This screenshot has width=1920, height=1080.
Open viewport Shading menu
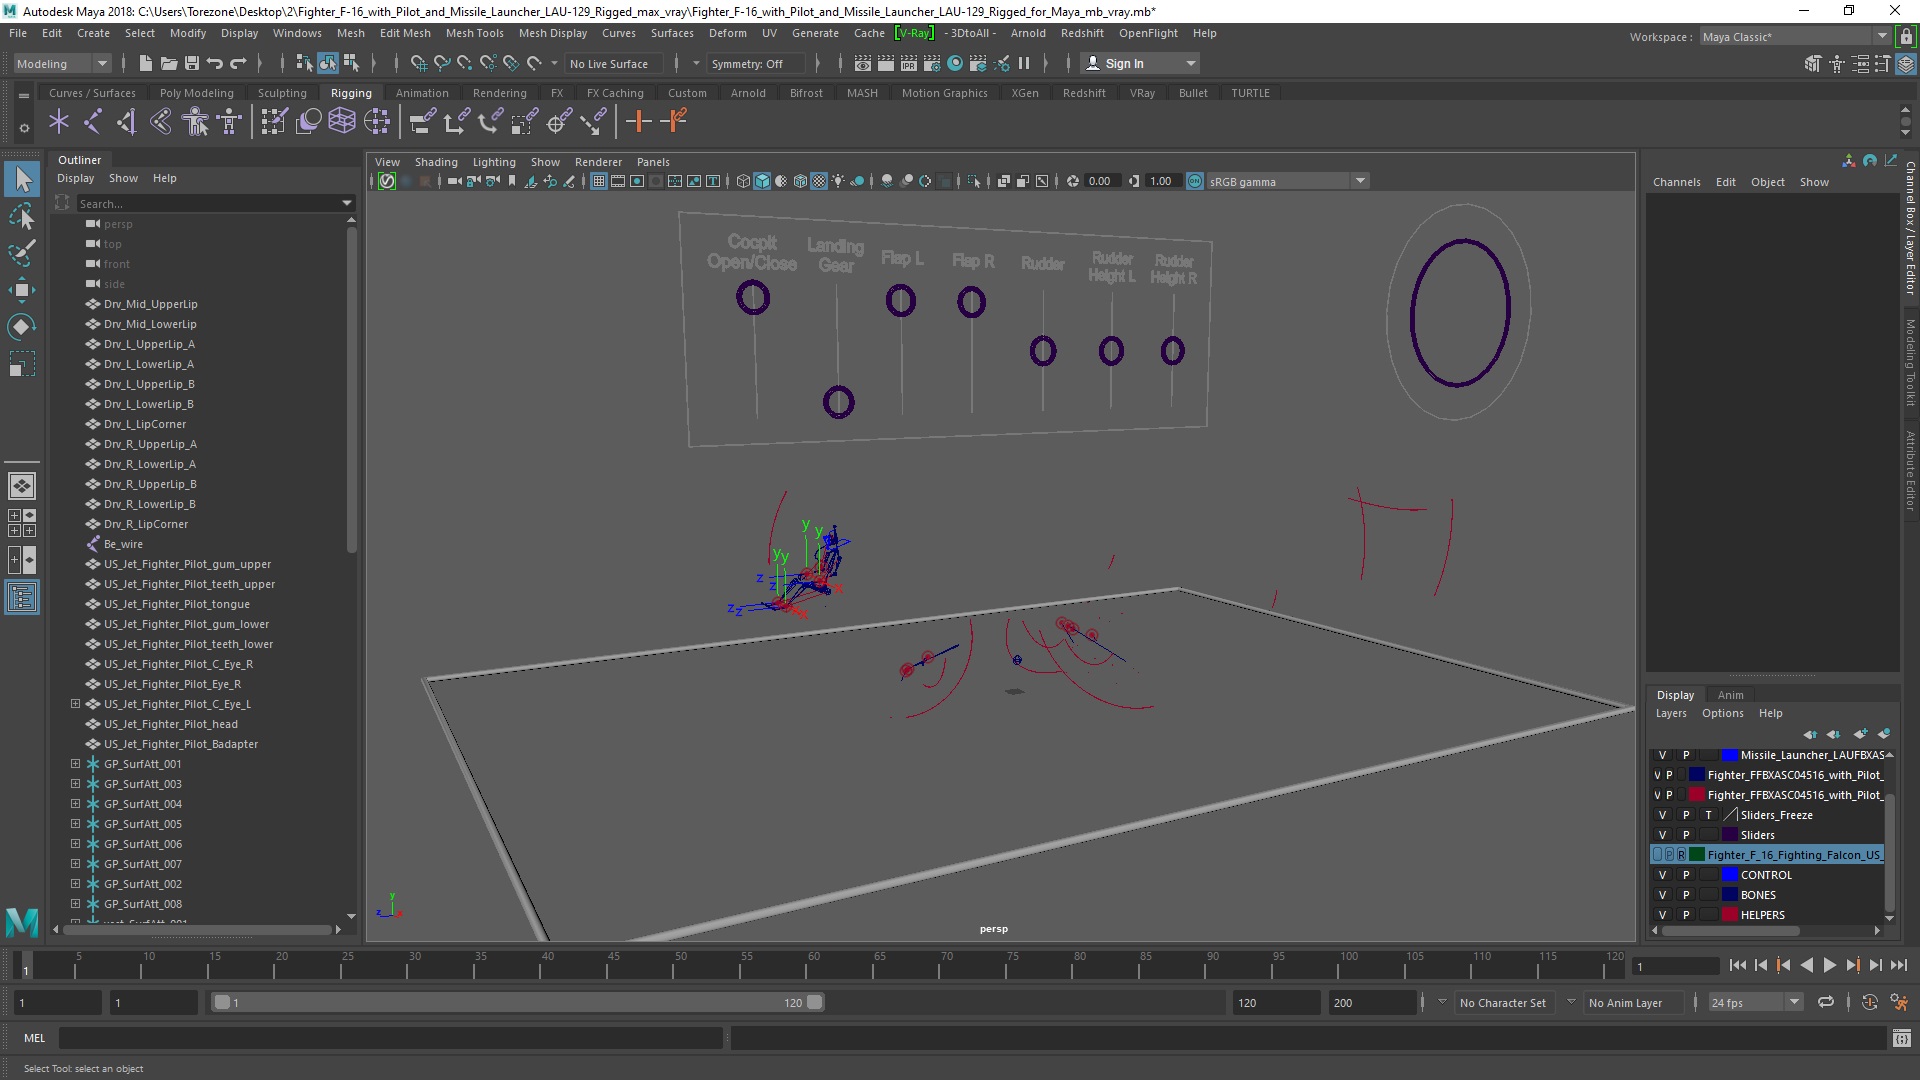pyautogui.click(x=436, y=162)
